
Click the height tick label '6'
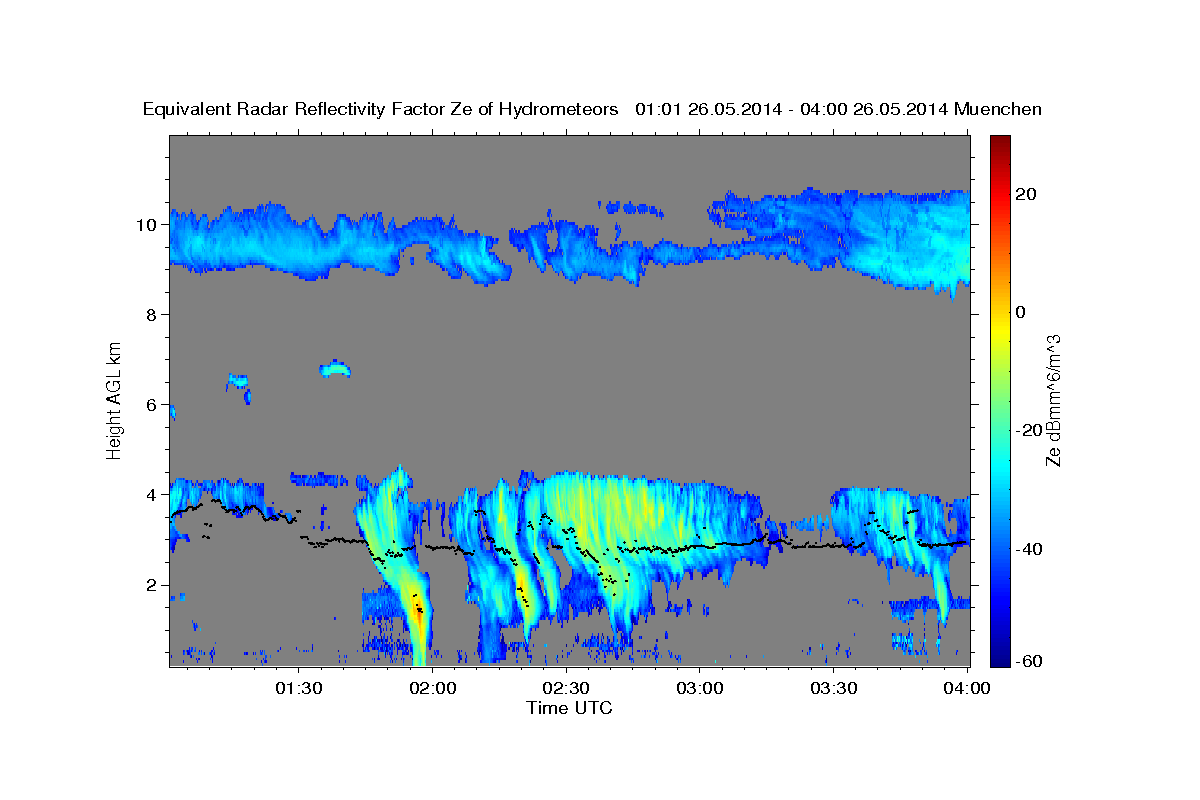click(153, 405)
